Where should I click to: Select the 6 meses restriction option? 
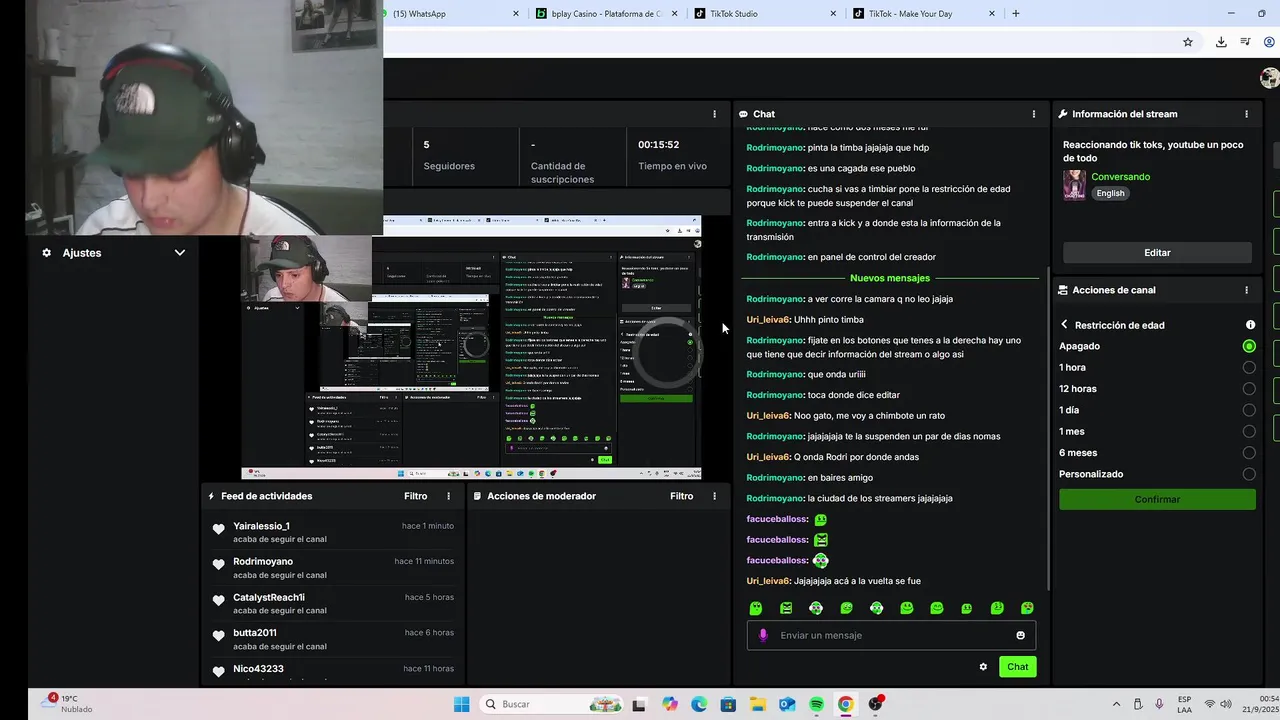(1249, 453)
